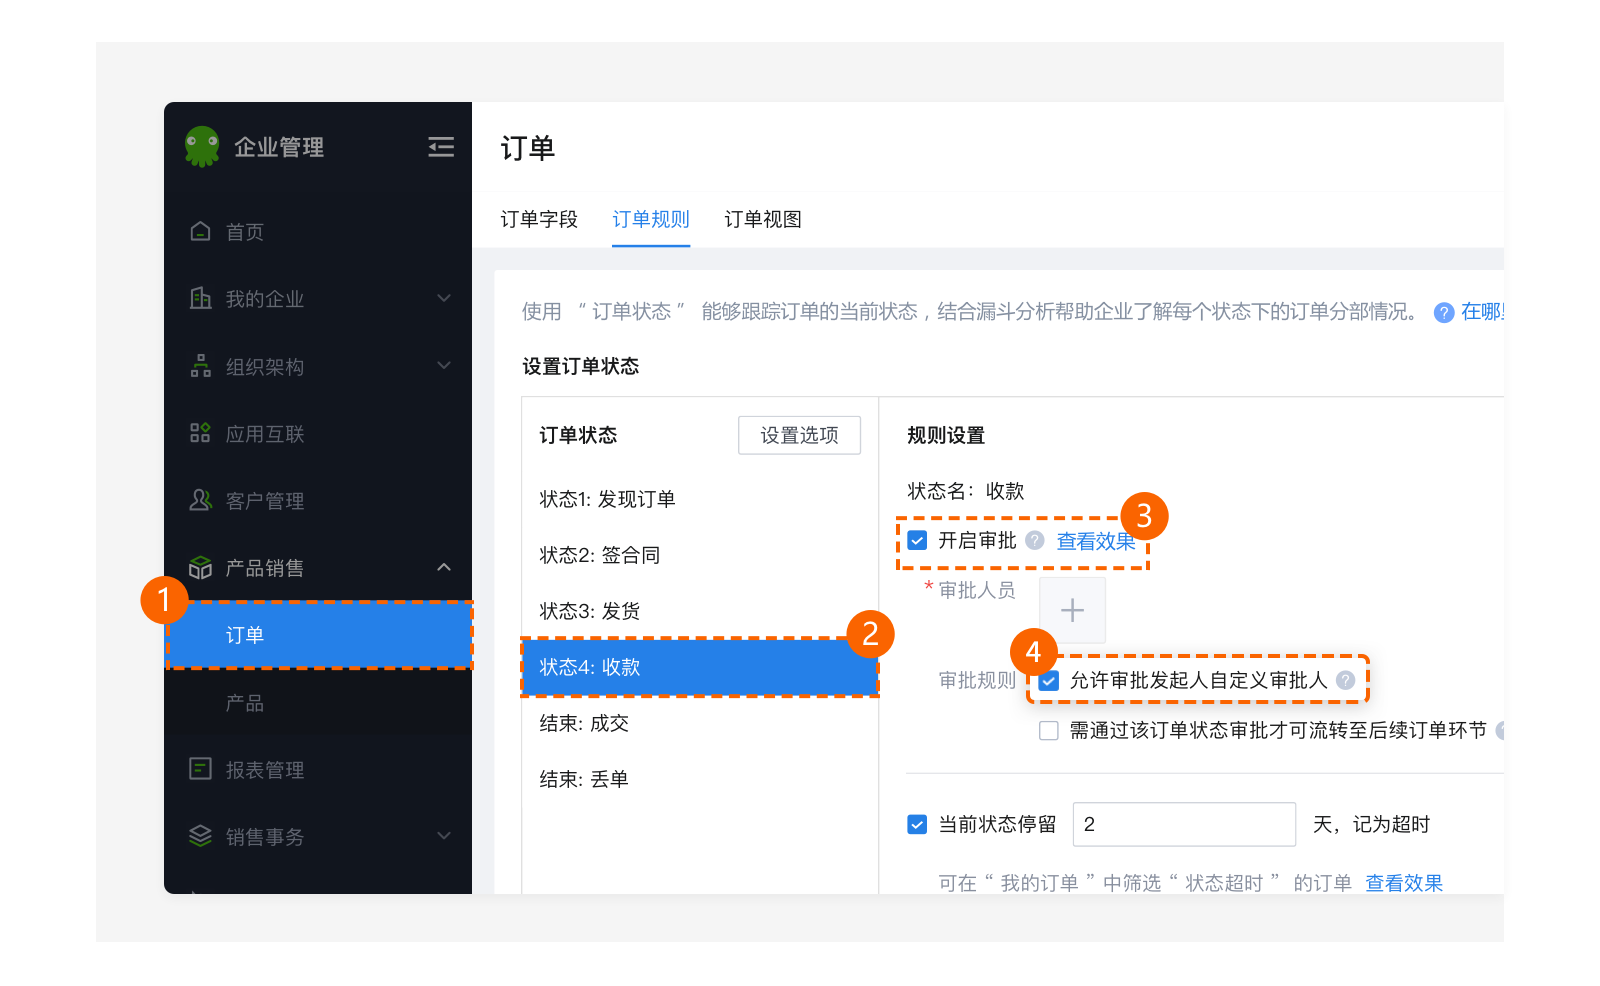
Task: Click the 客户管理 people icon
Action: click(x=200, y=500)
